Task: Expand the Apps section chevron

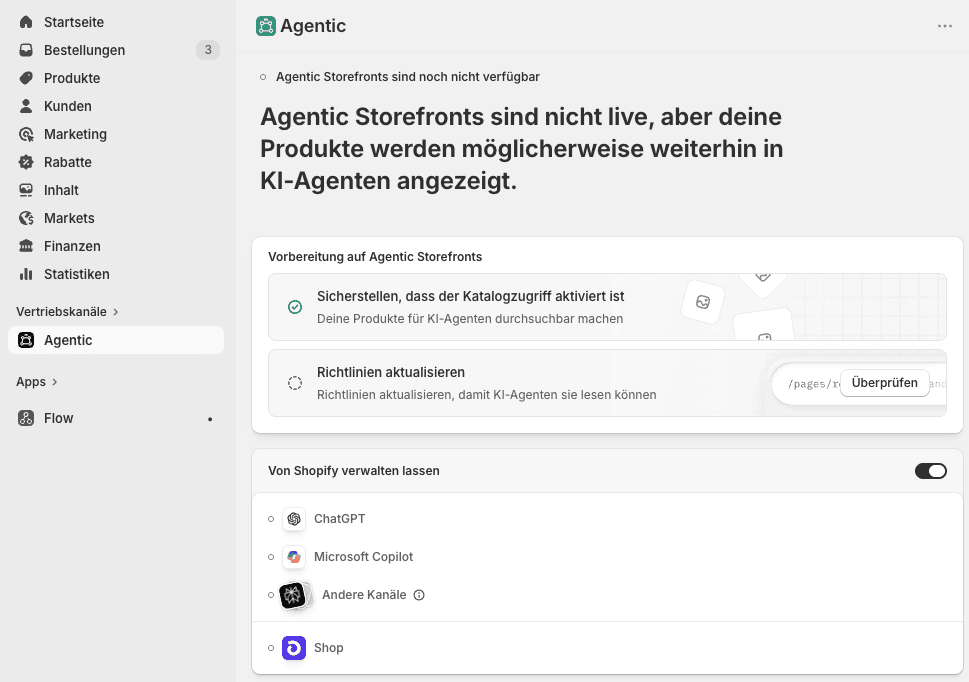Action: coord(54,382)
